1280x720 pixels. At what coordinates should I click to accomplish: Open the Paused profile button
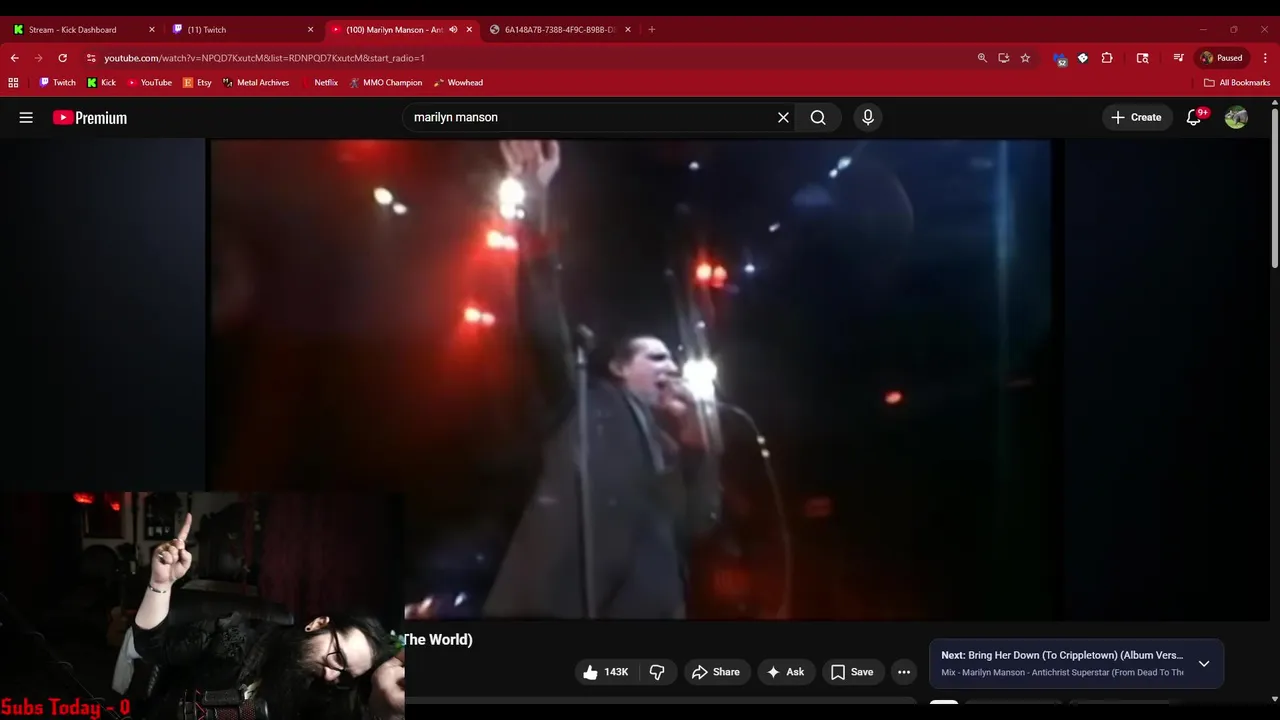(1222, 58)
